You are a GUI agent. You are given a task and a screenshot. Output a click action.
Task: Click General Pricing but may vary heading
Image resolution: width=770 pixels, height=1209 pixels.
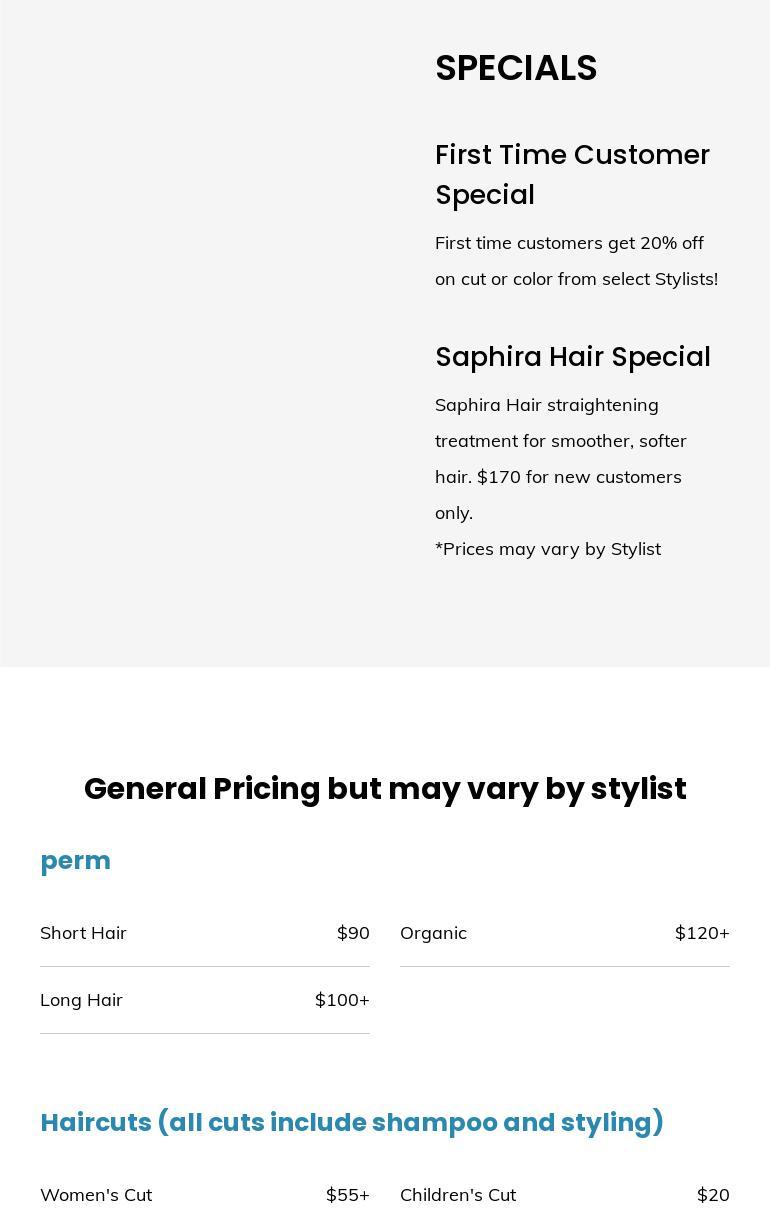click(x=385, y=789)
